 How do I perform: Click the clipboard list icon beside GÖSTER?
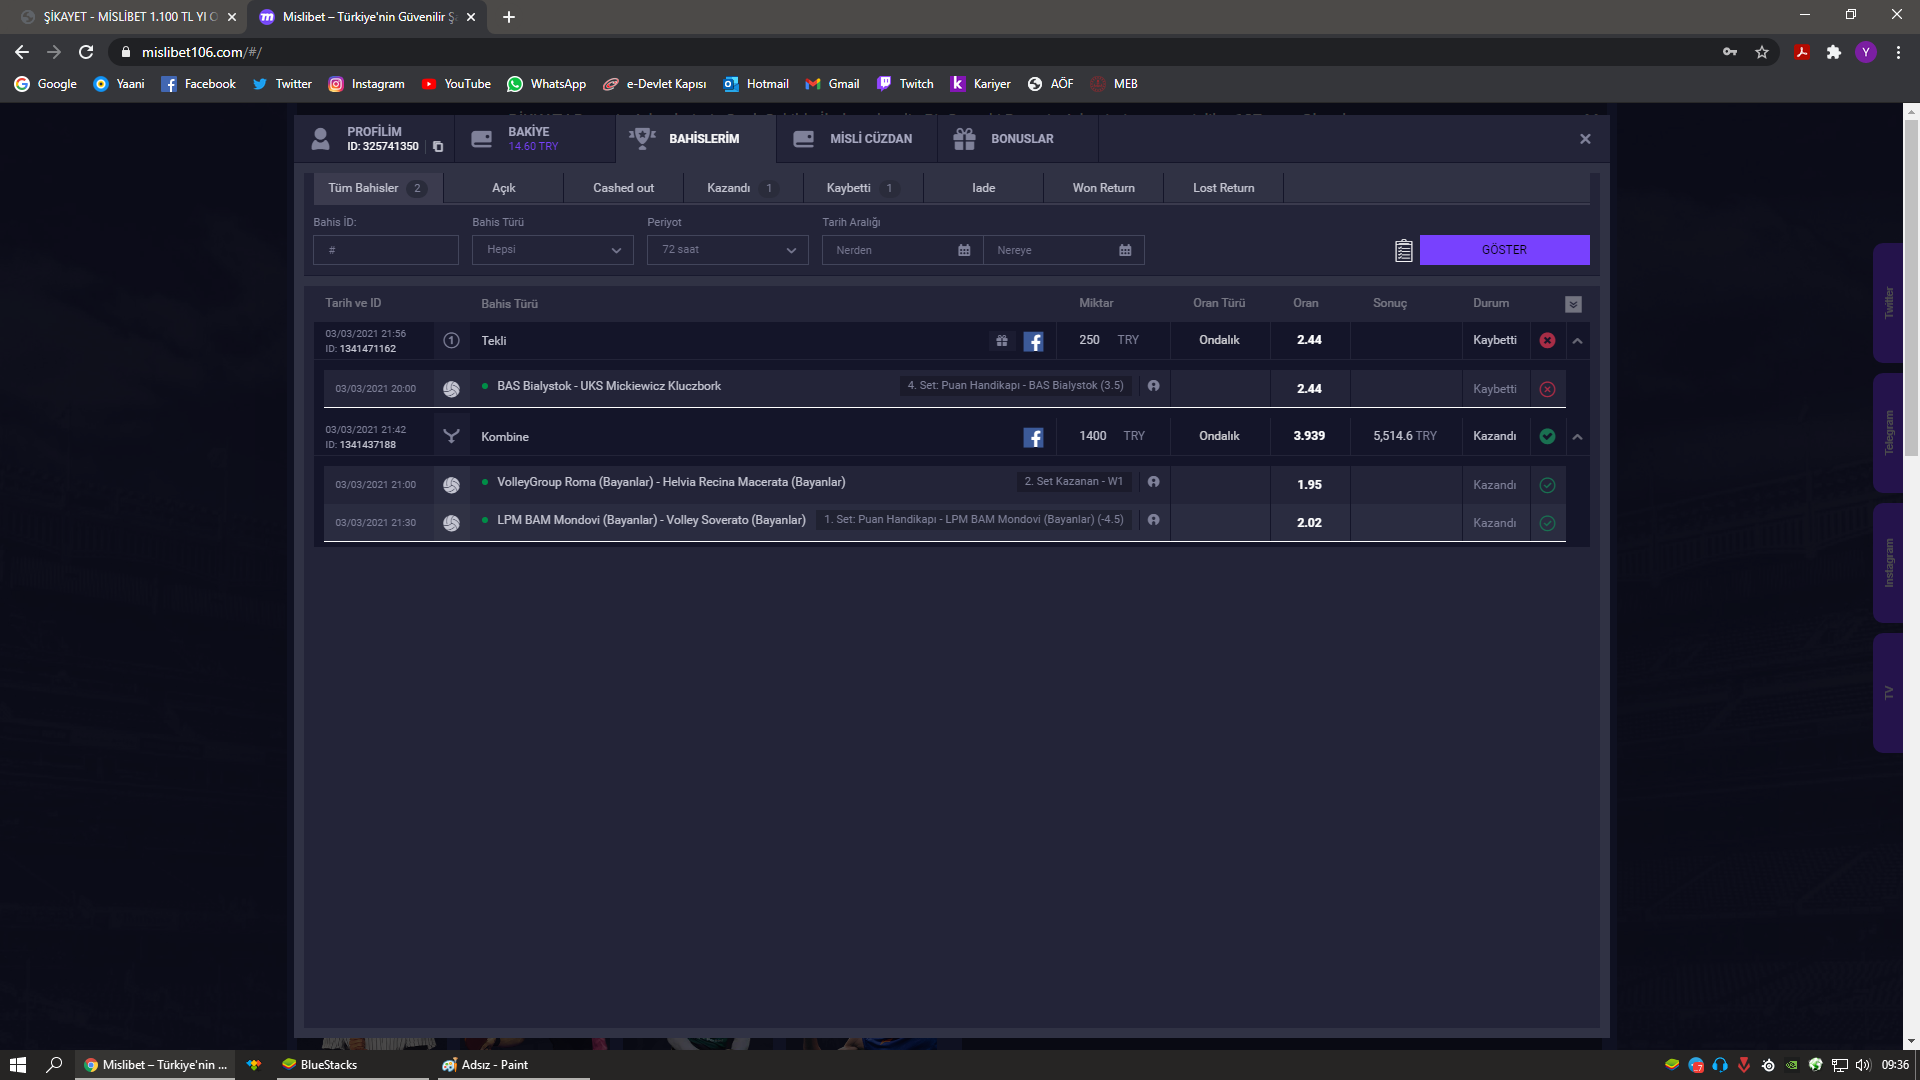point(1404,250)
